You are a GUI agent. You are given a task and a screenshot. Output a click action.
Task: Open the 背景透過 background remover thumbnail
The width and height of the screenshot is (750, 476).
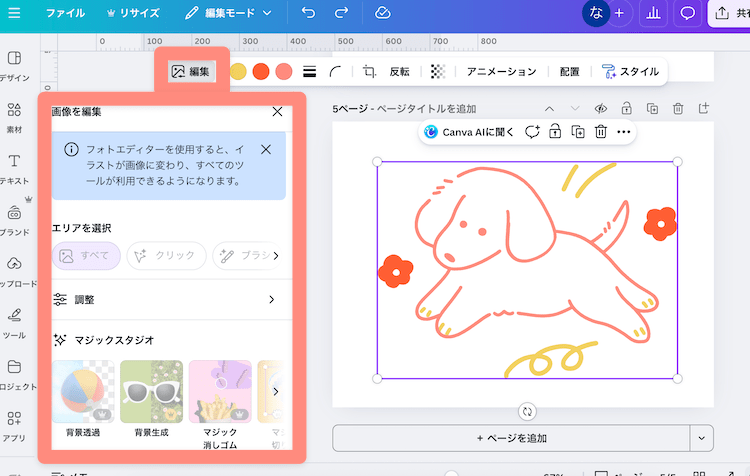pos(83,392)
